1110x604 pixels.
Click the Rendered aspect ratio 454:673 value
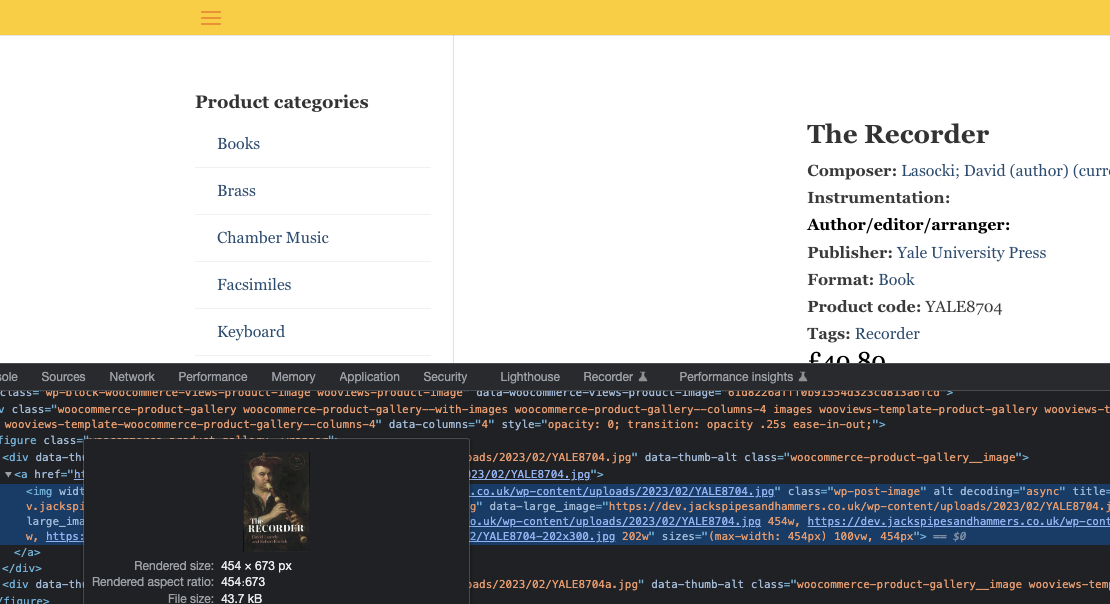click(243, 582)
